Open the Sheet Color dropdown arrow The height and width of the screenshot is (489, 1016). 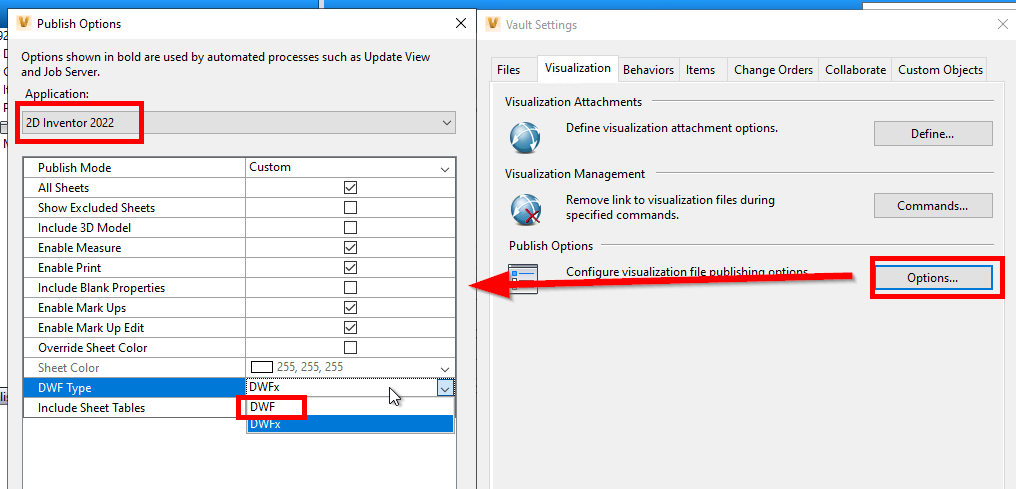click(445, 369)
